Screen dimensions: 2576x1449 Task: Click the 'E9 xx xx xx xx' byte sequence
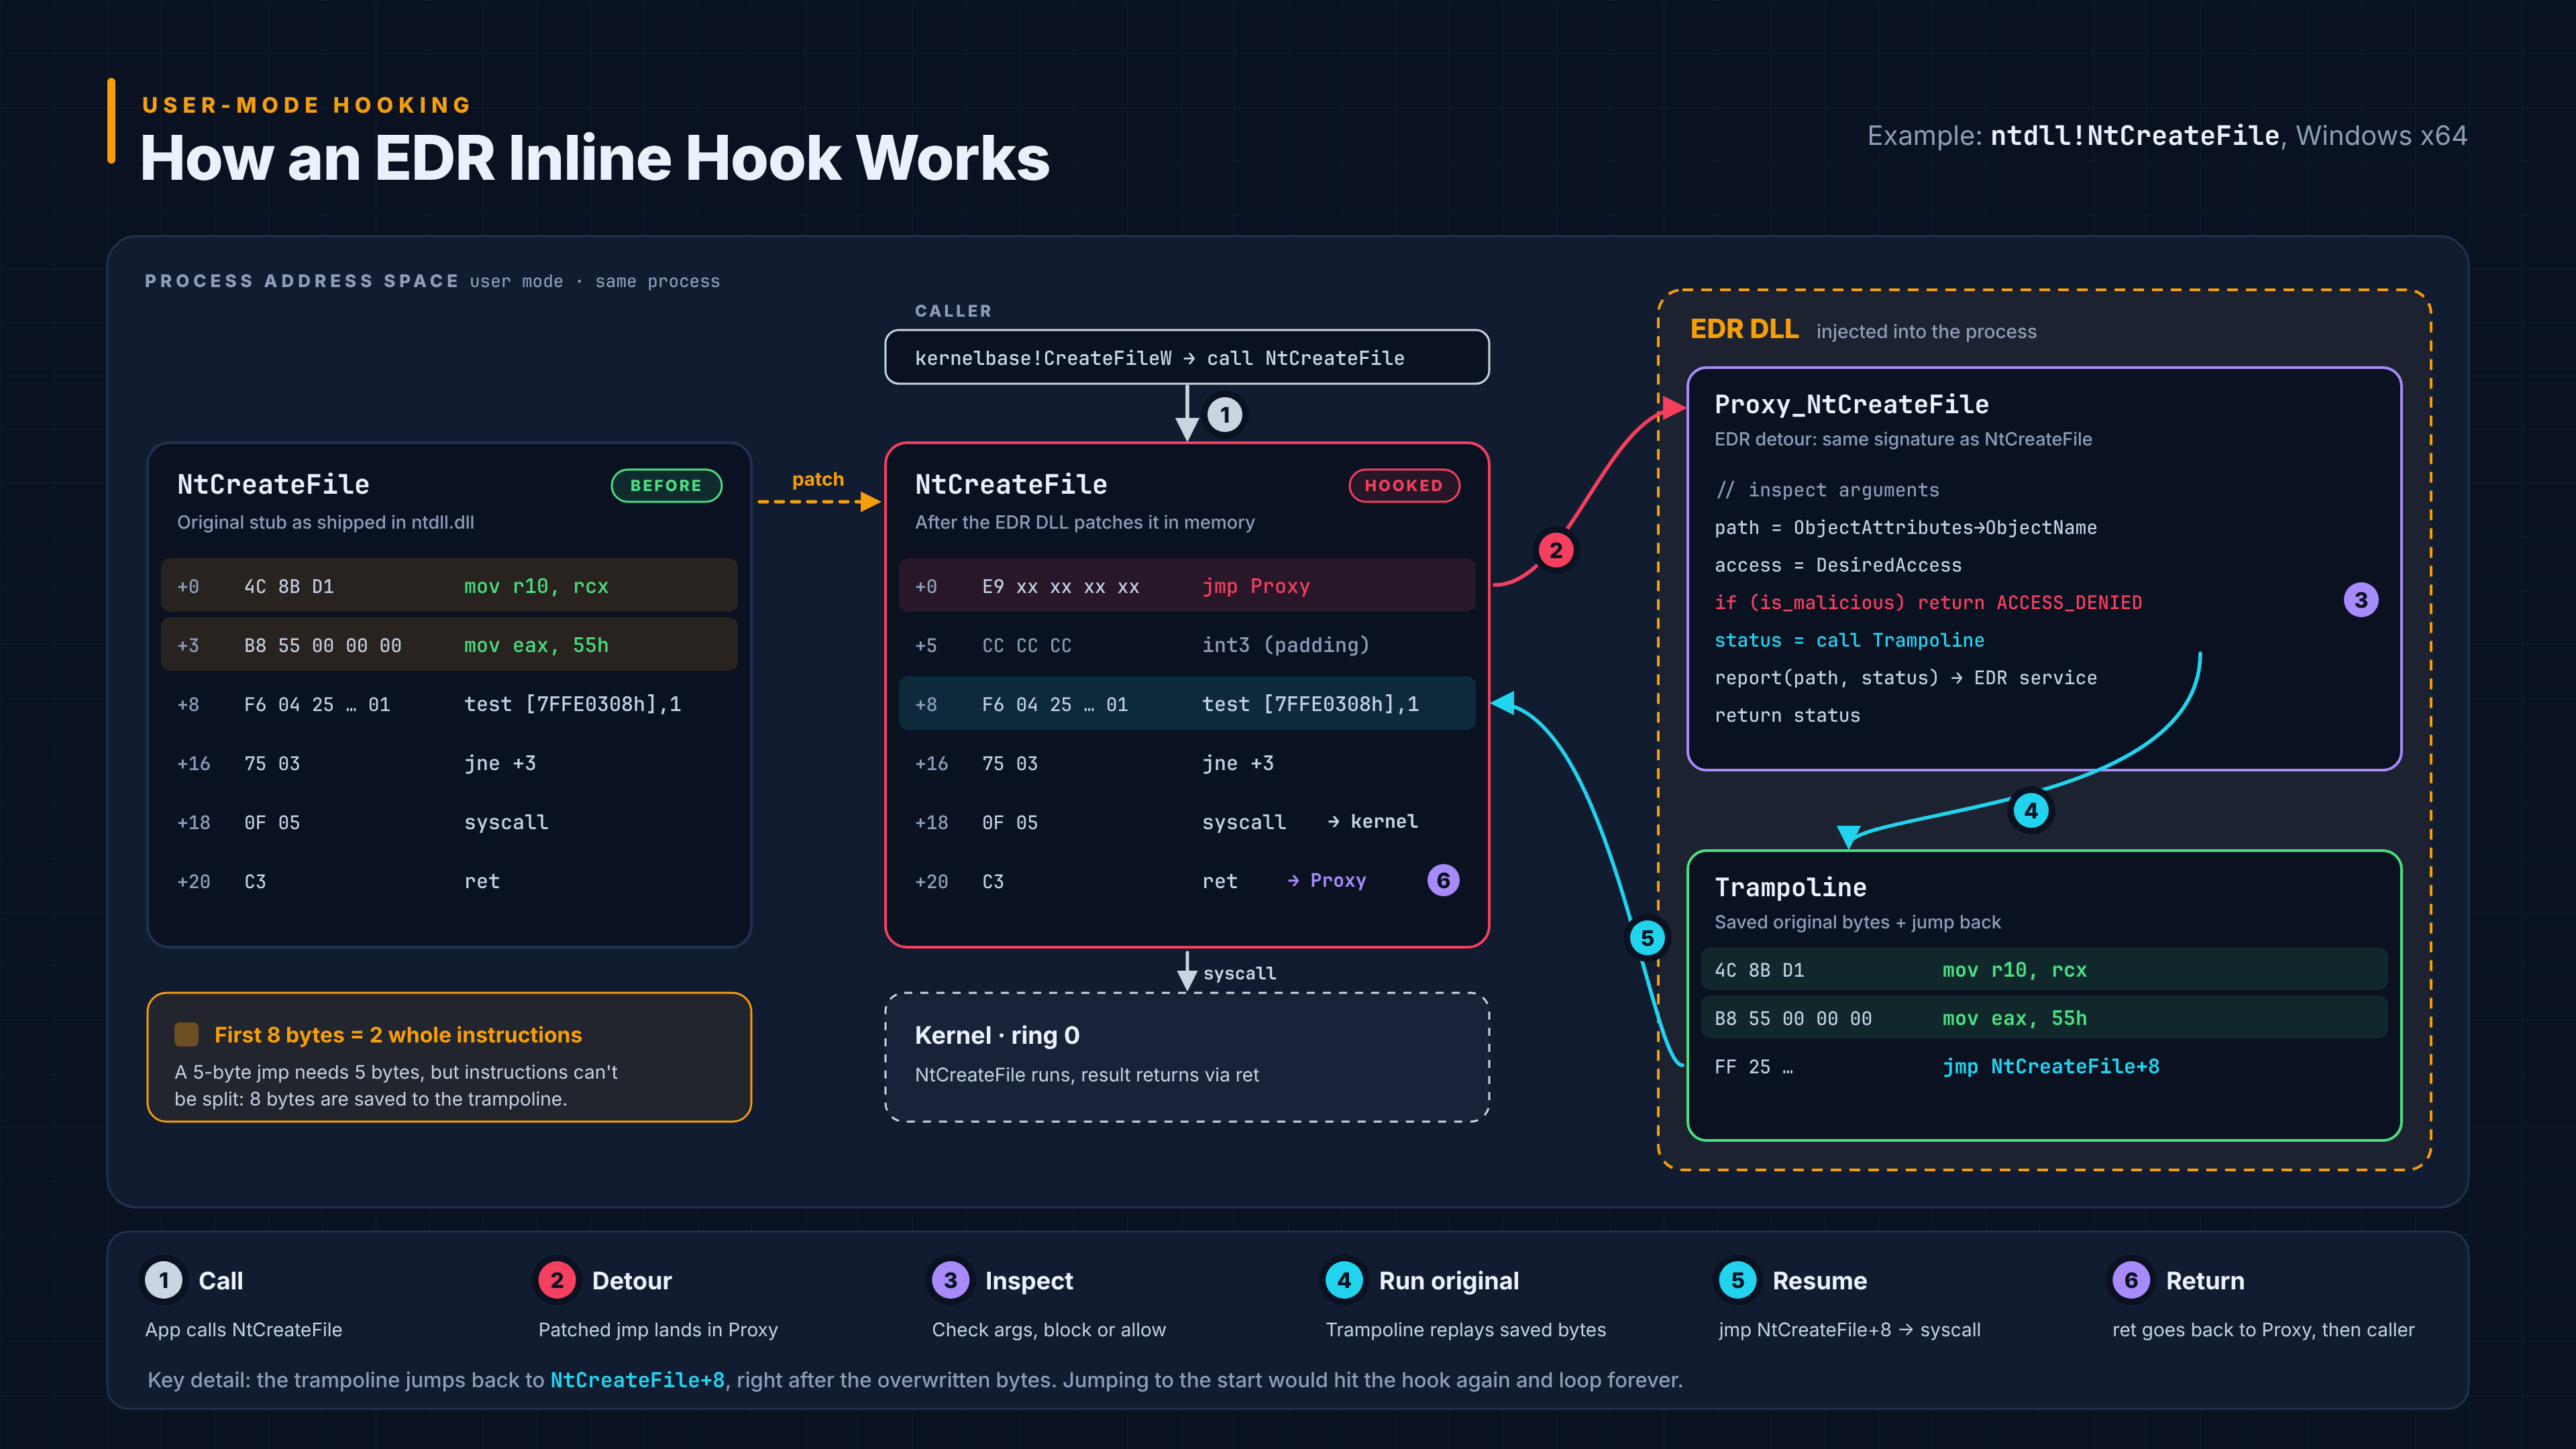(x=1060, y=586)
